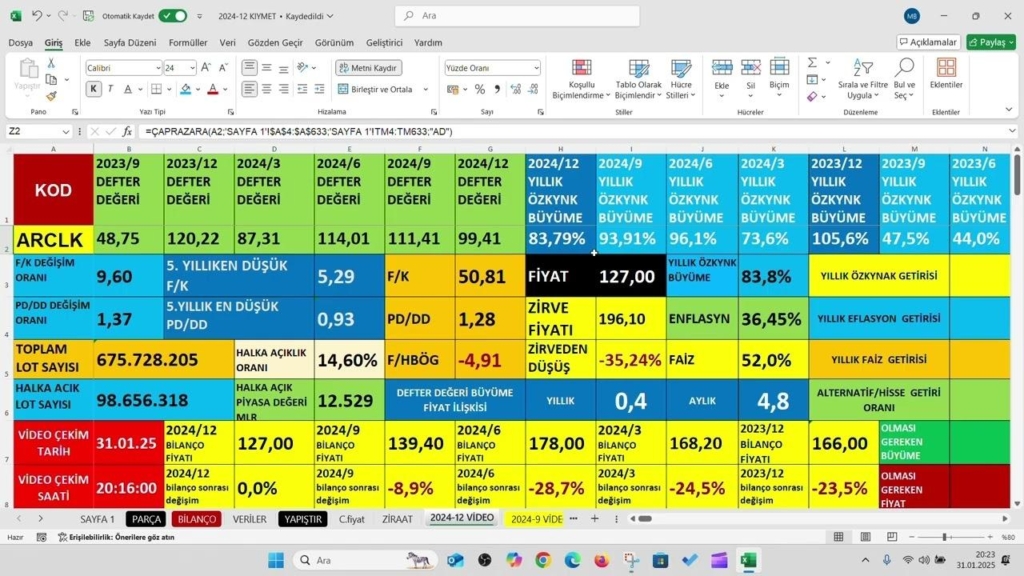Open the Geliştirici ribbon tab
This screenshot has height=576, width=1024.
(384, 42)
